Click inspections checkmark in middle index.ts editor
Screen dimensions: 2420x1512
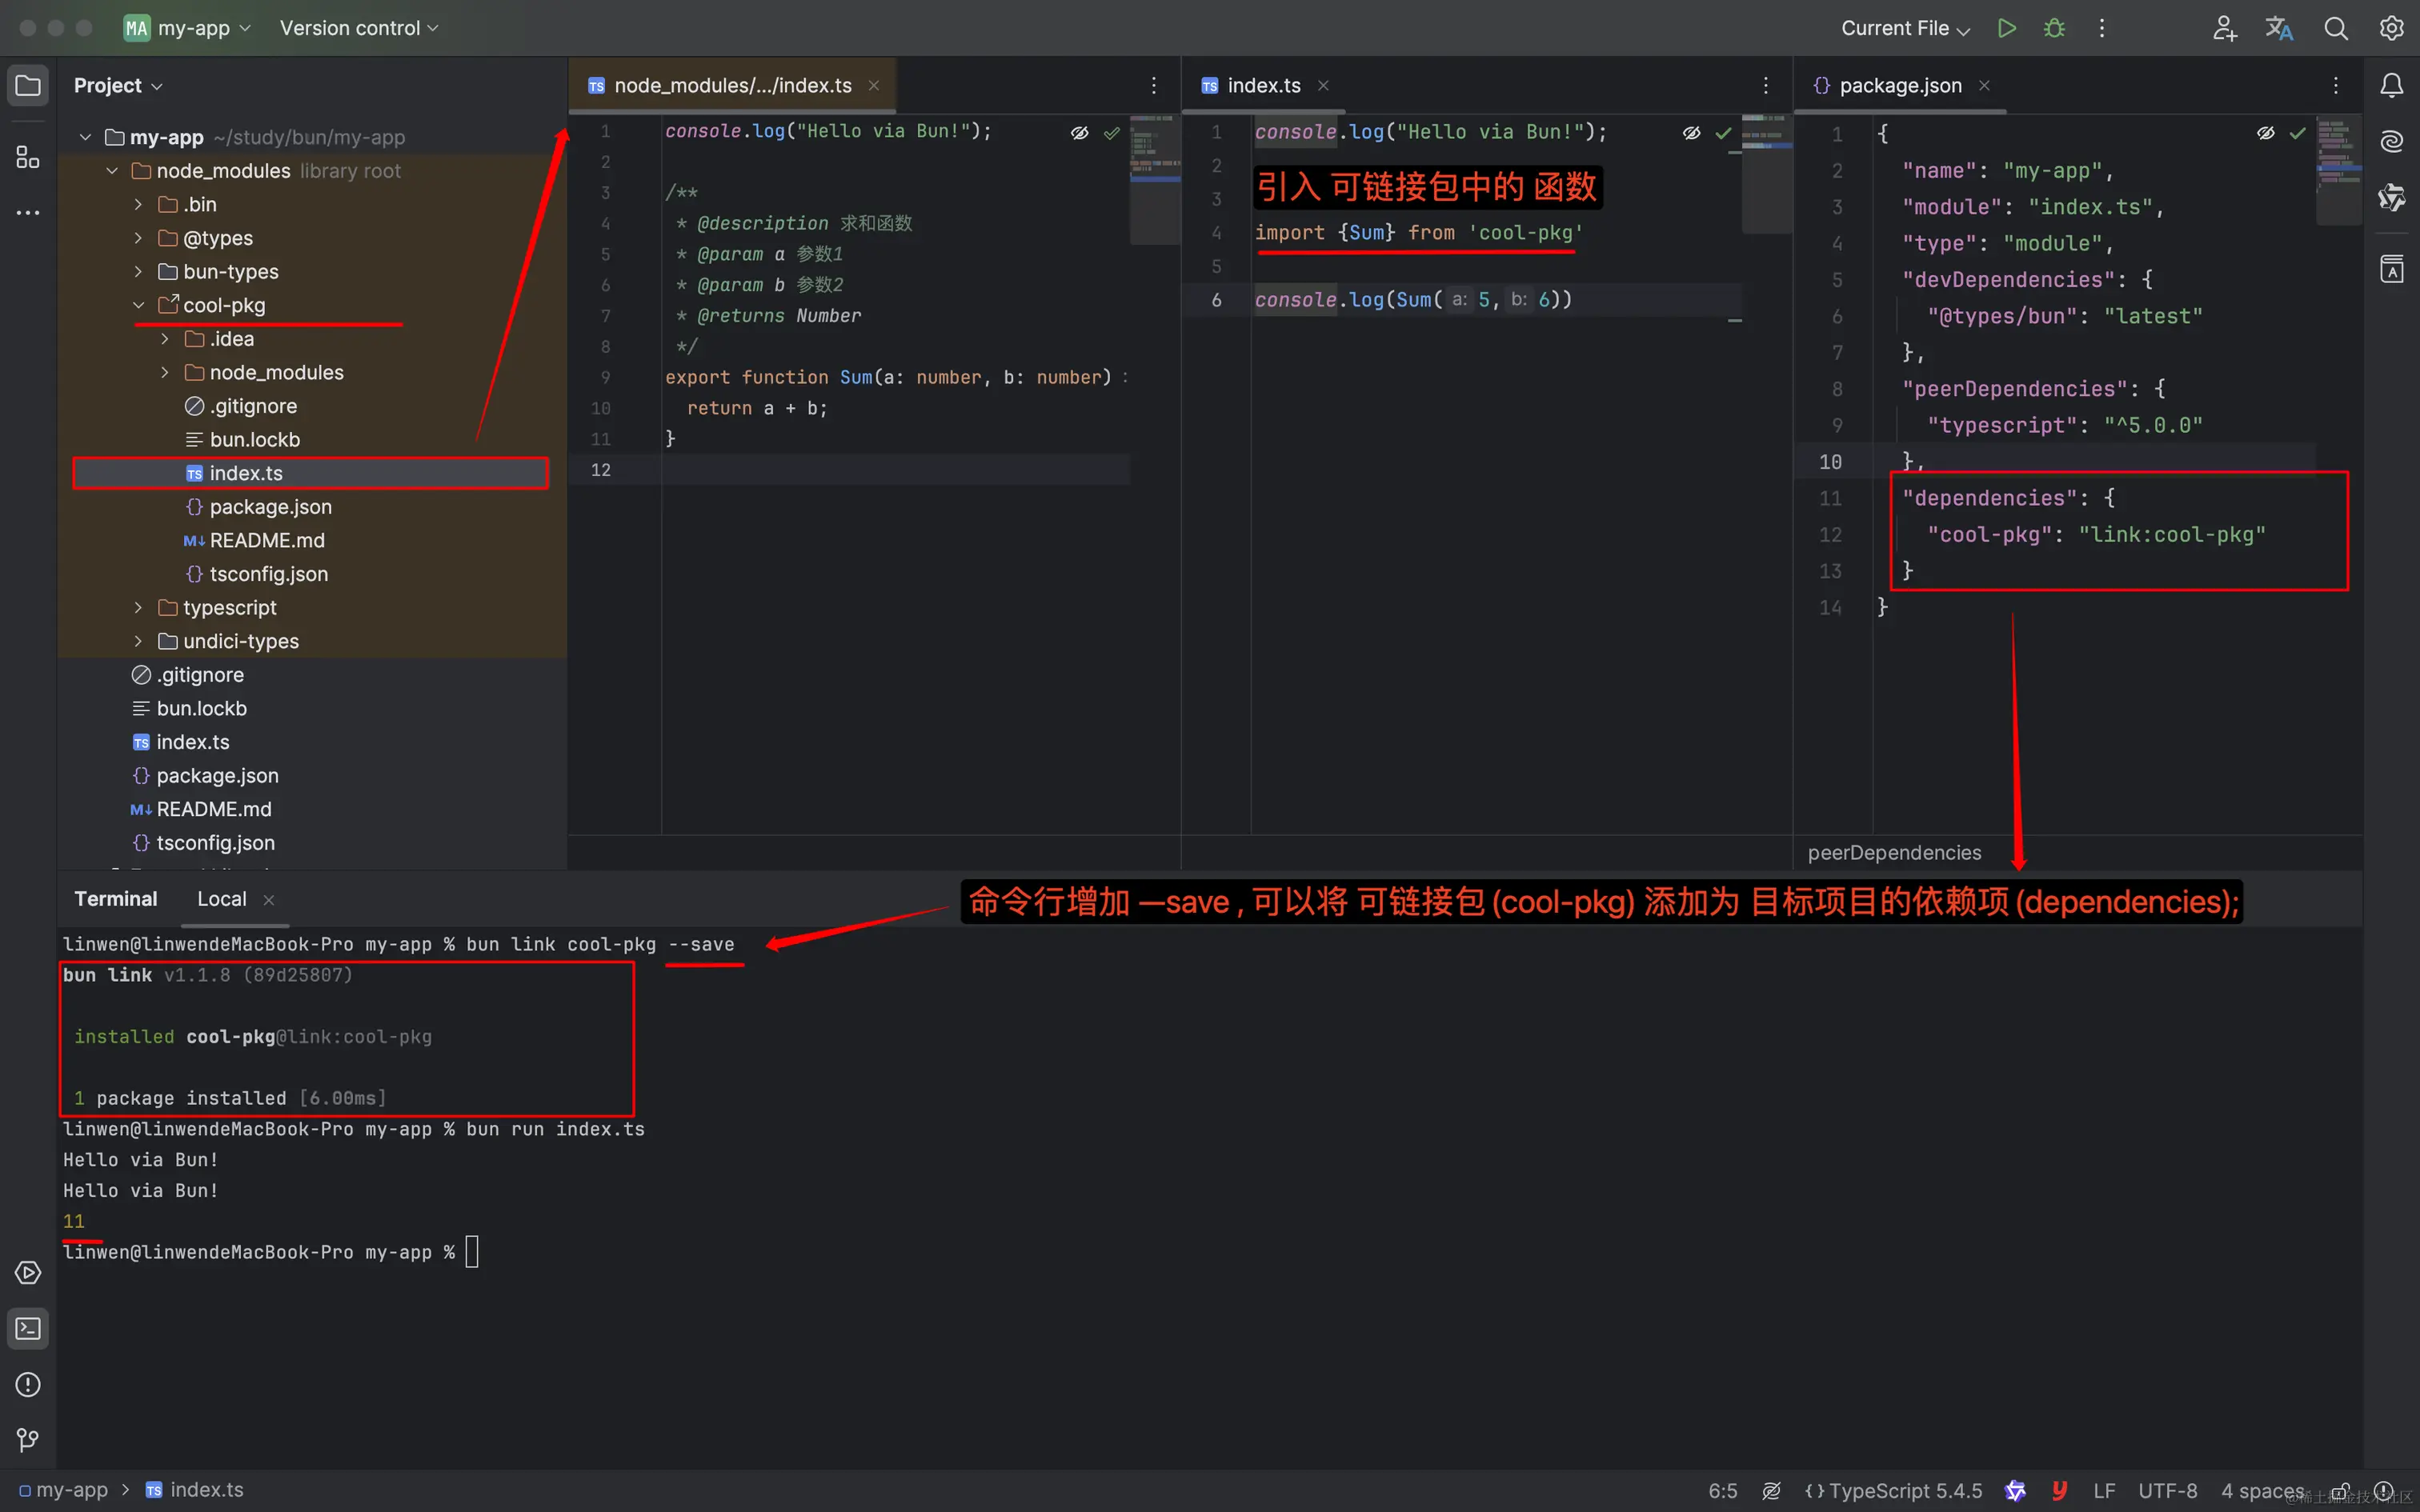(x=1723, y=132)
